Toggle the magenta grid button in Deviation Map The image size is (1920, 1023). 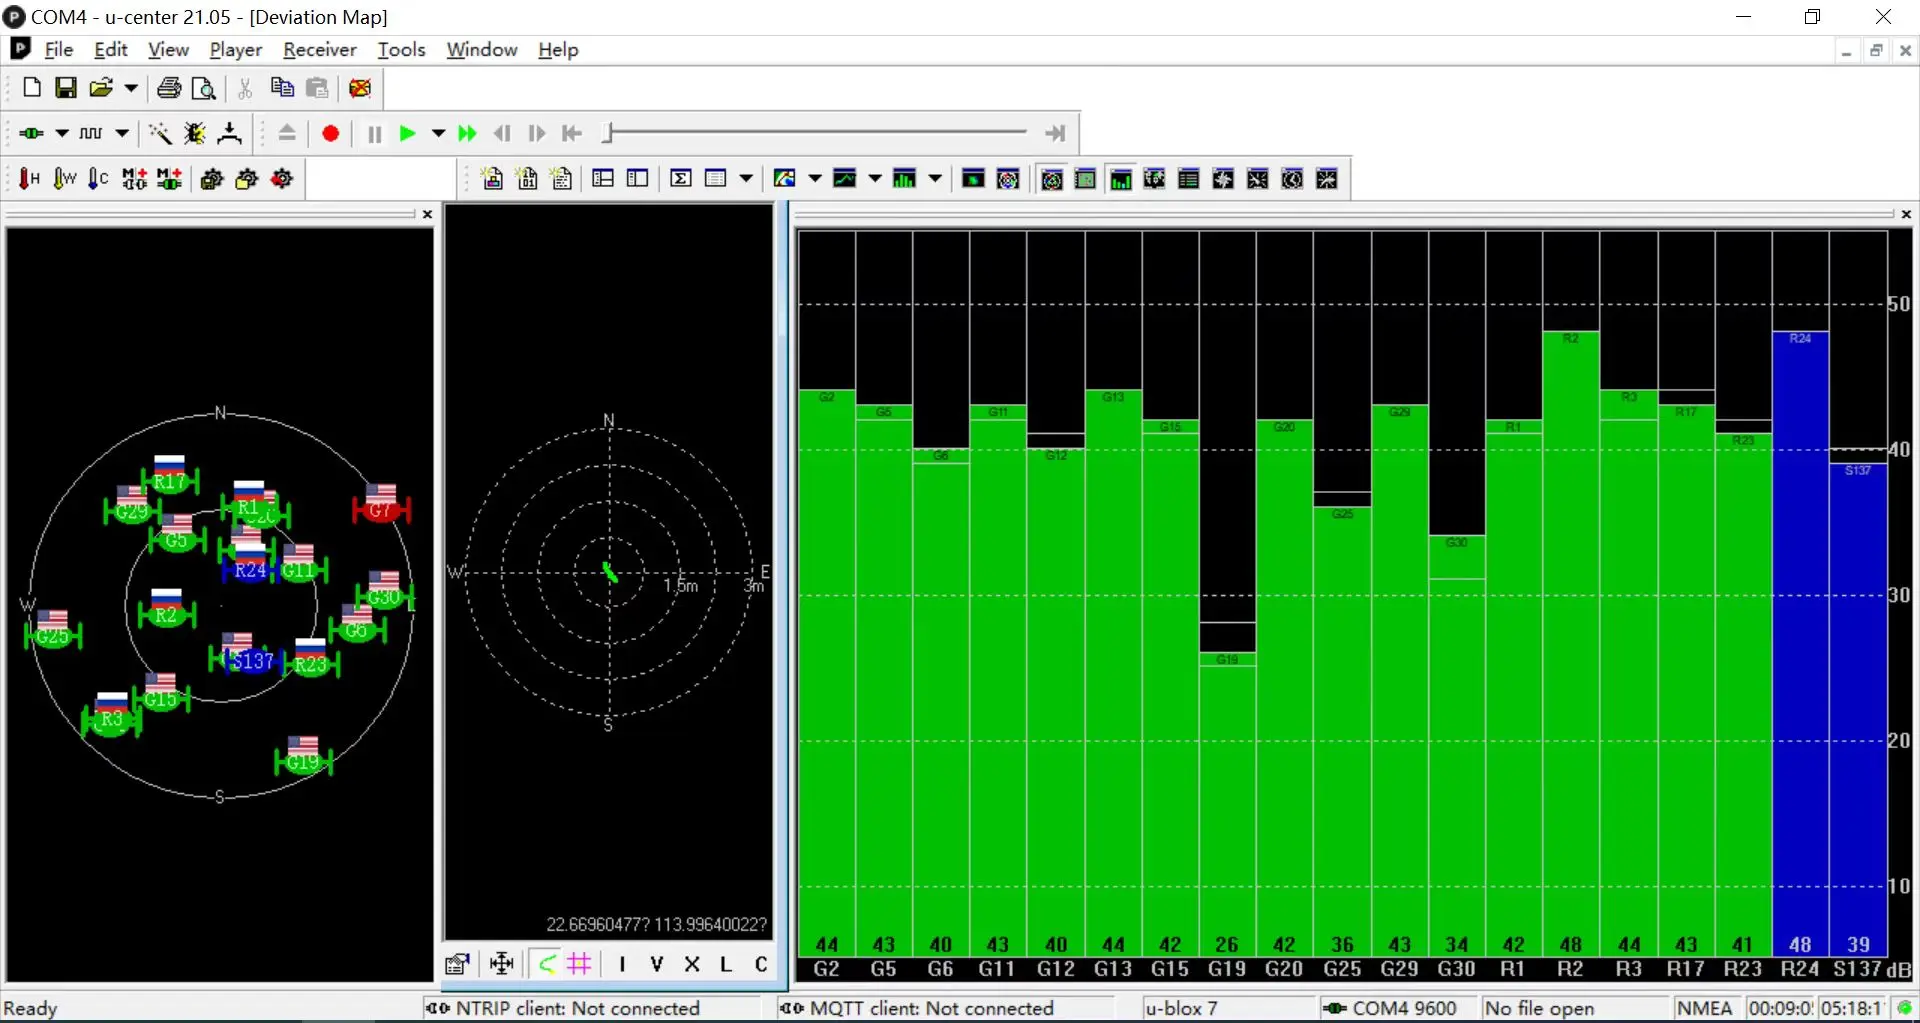pyautogui.click(x=579, y=964)
